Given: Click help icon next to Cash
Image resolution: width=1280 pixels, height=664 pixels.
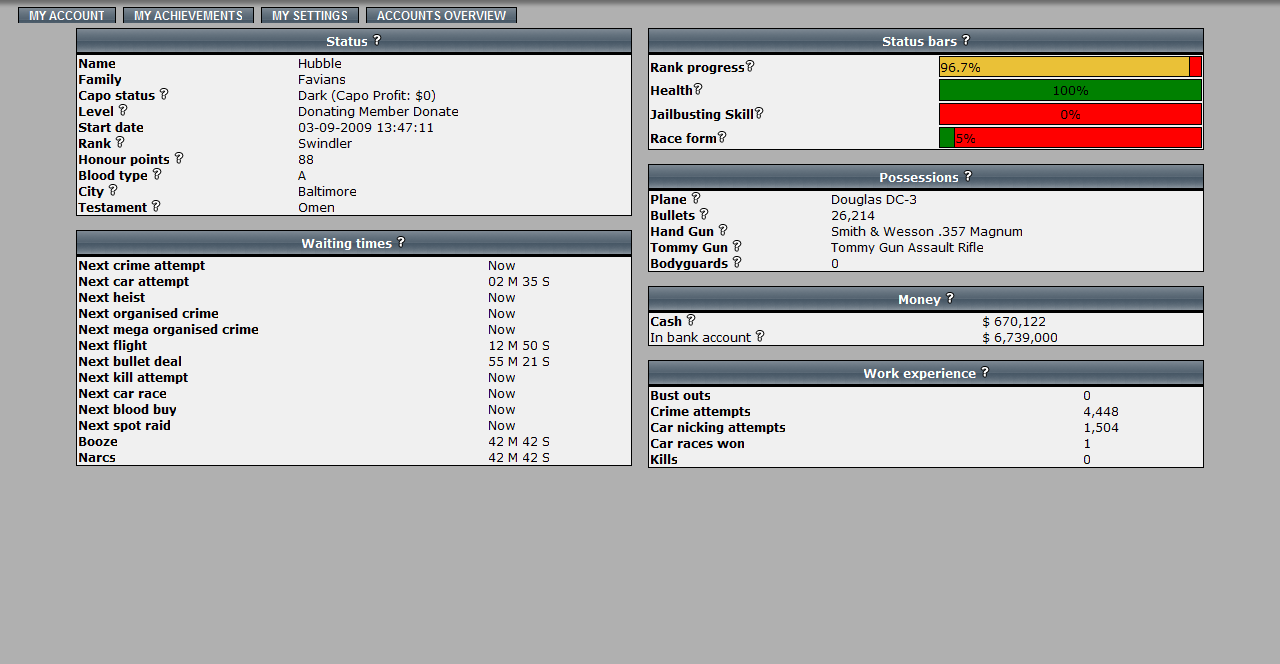Looking at the screenshot, I should (691, 321).
